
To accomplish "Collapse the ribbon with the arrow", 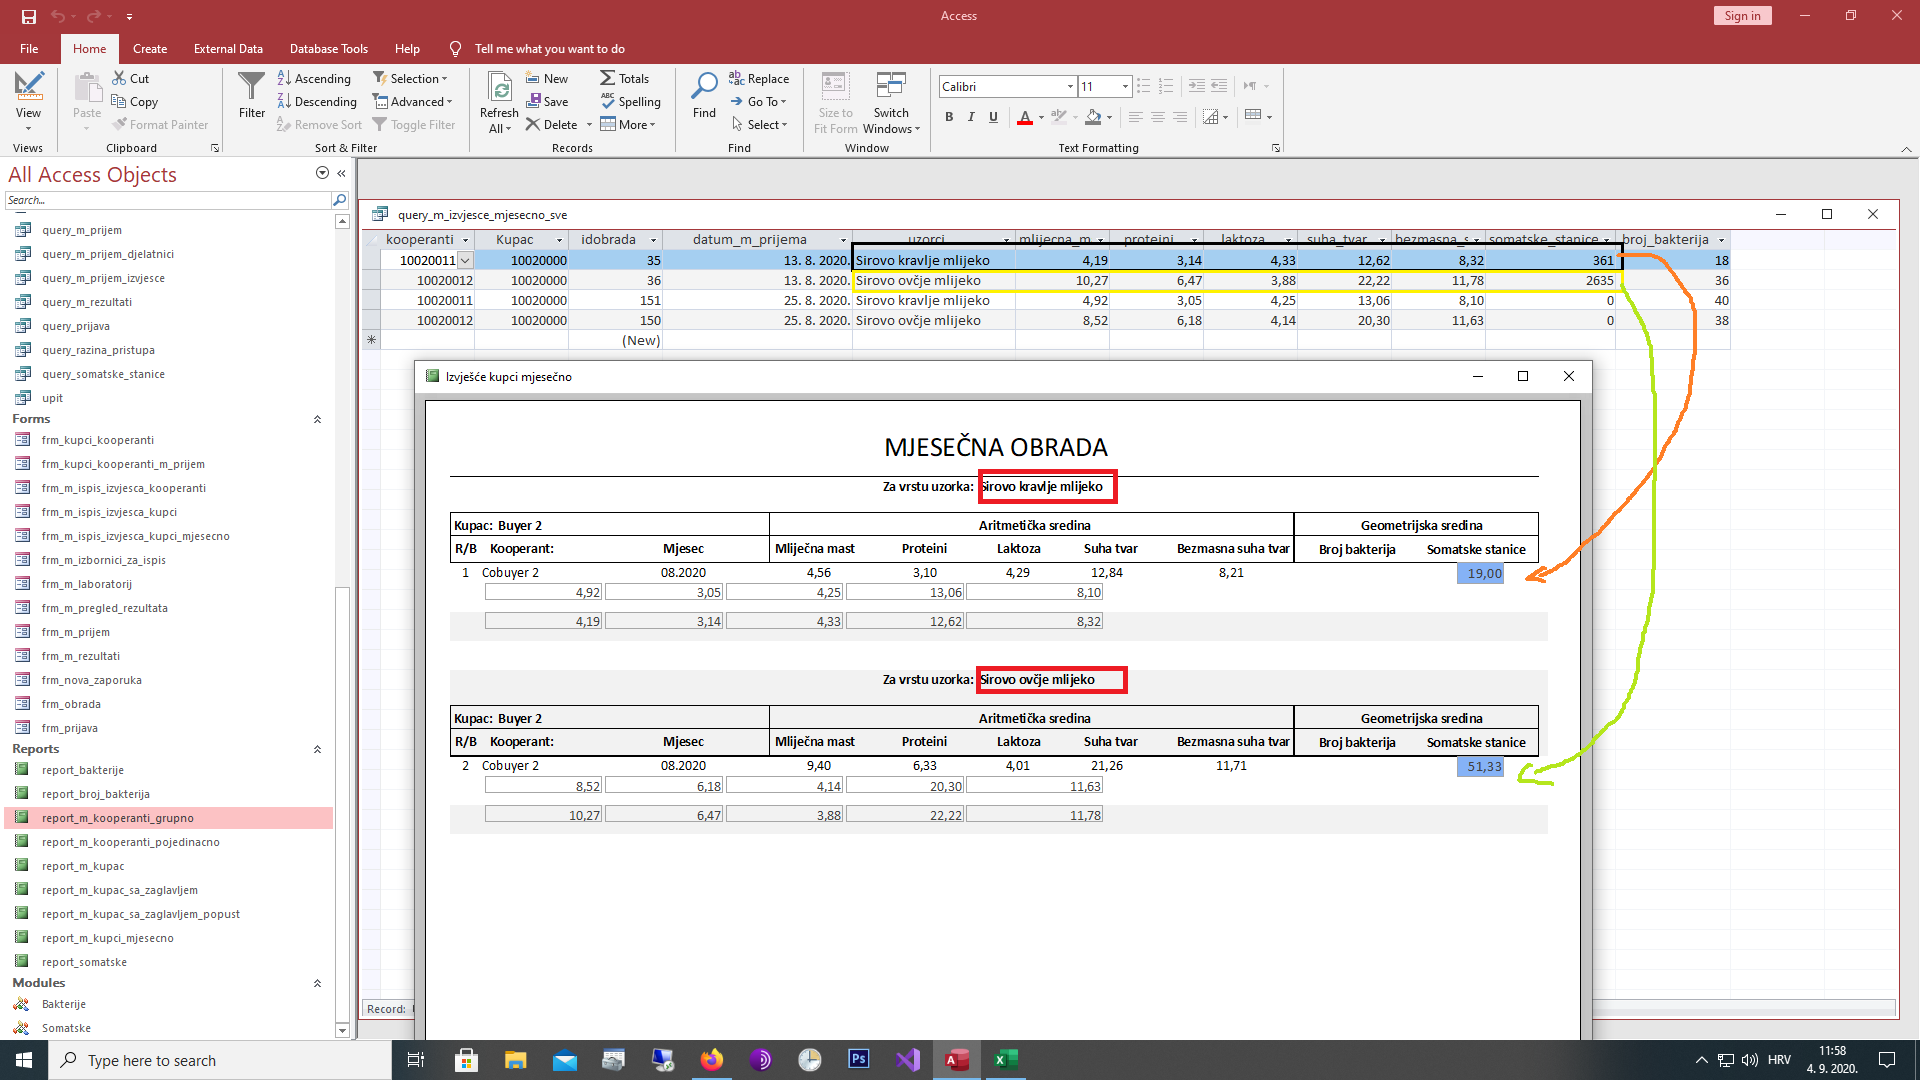I will tap(1906, 149).
